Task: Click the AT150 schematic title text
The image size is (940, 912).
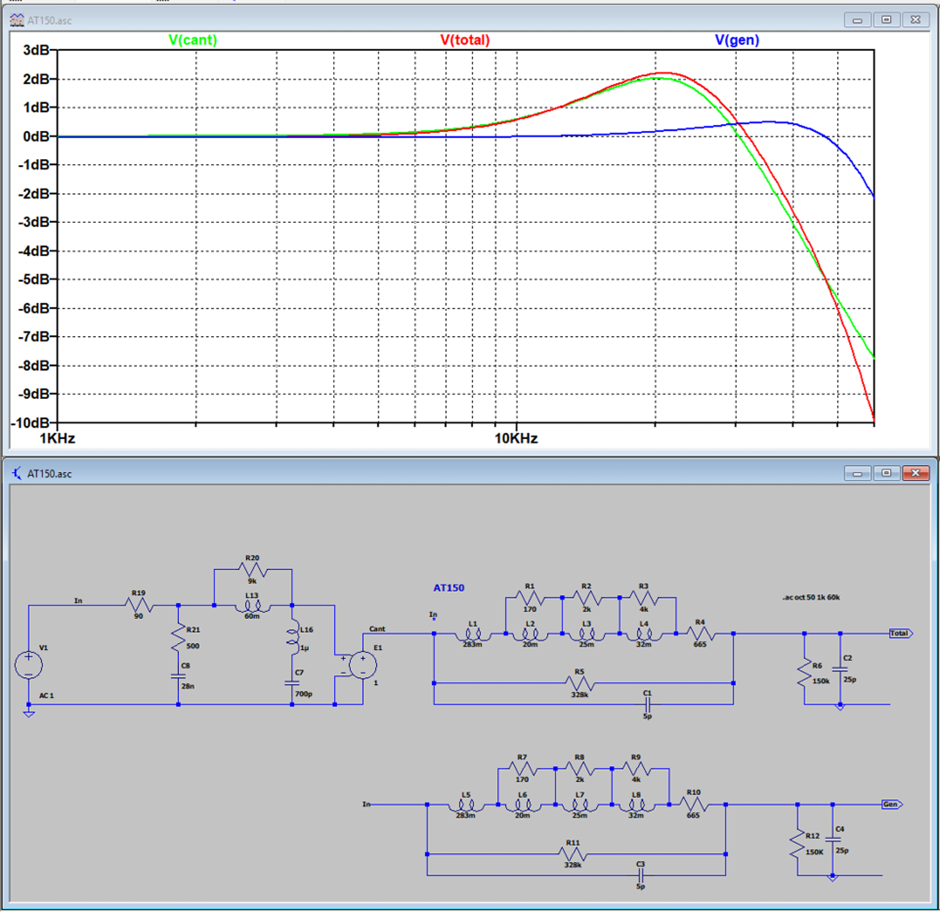Action: tap(448, 588)
